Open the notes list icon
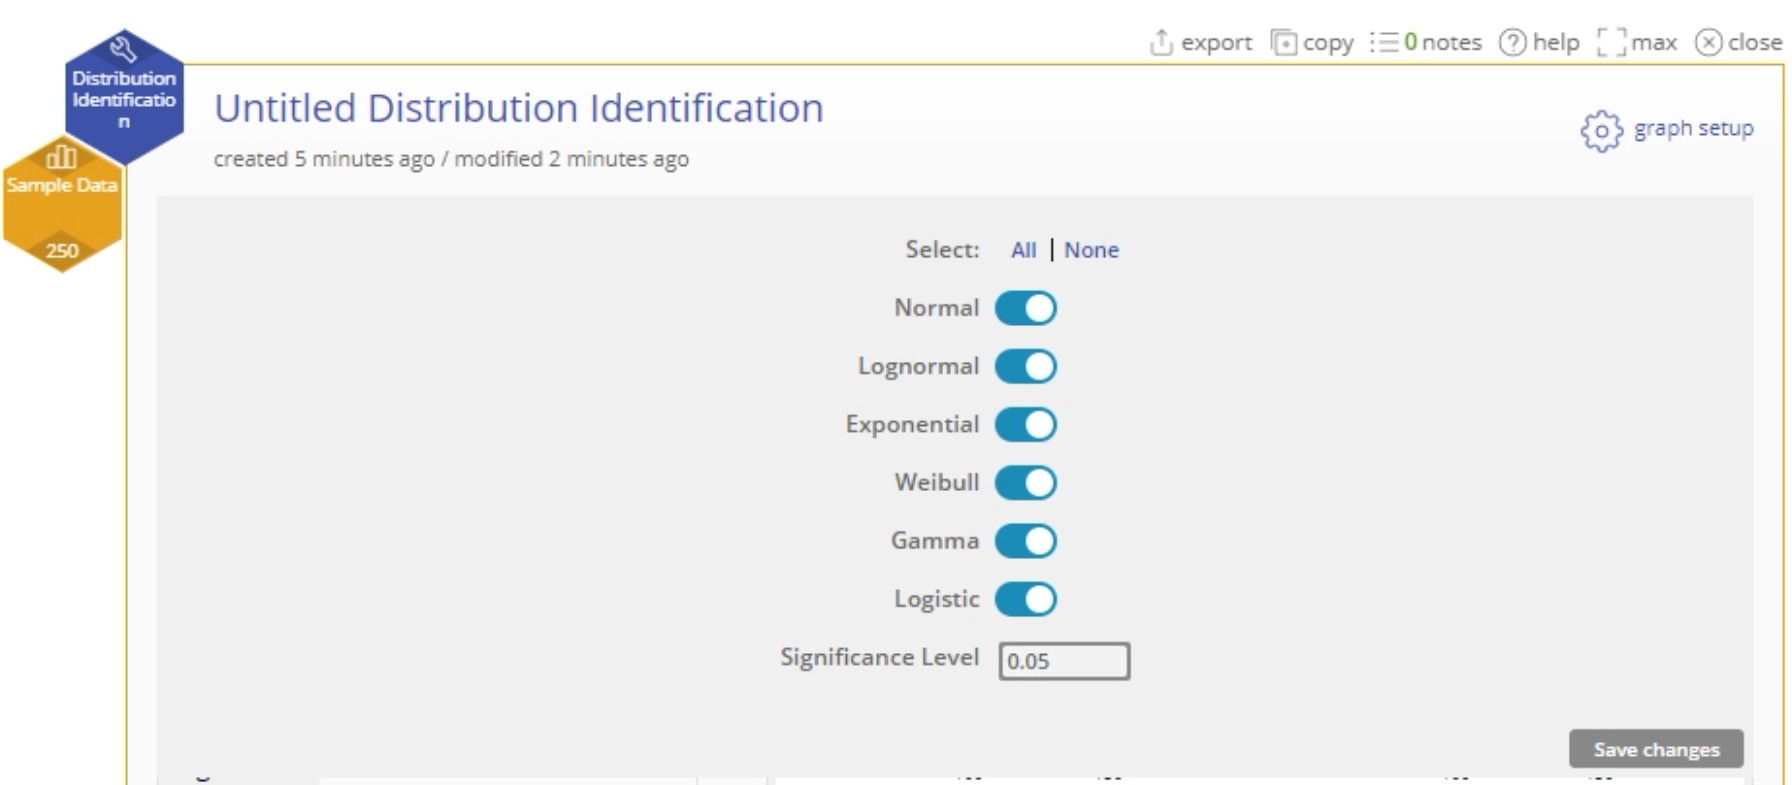This screenshot has width=1792, height=785. click(1384, 42)
